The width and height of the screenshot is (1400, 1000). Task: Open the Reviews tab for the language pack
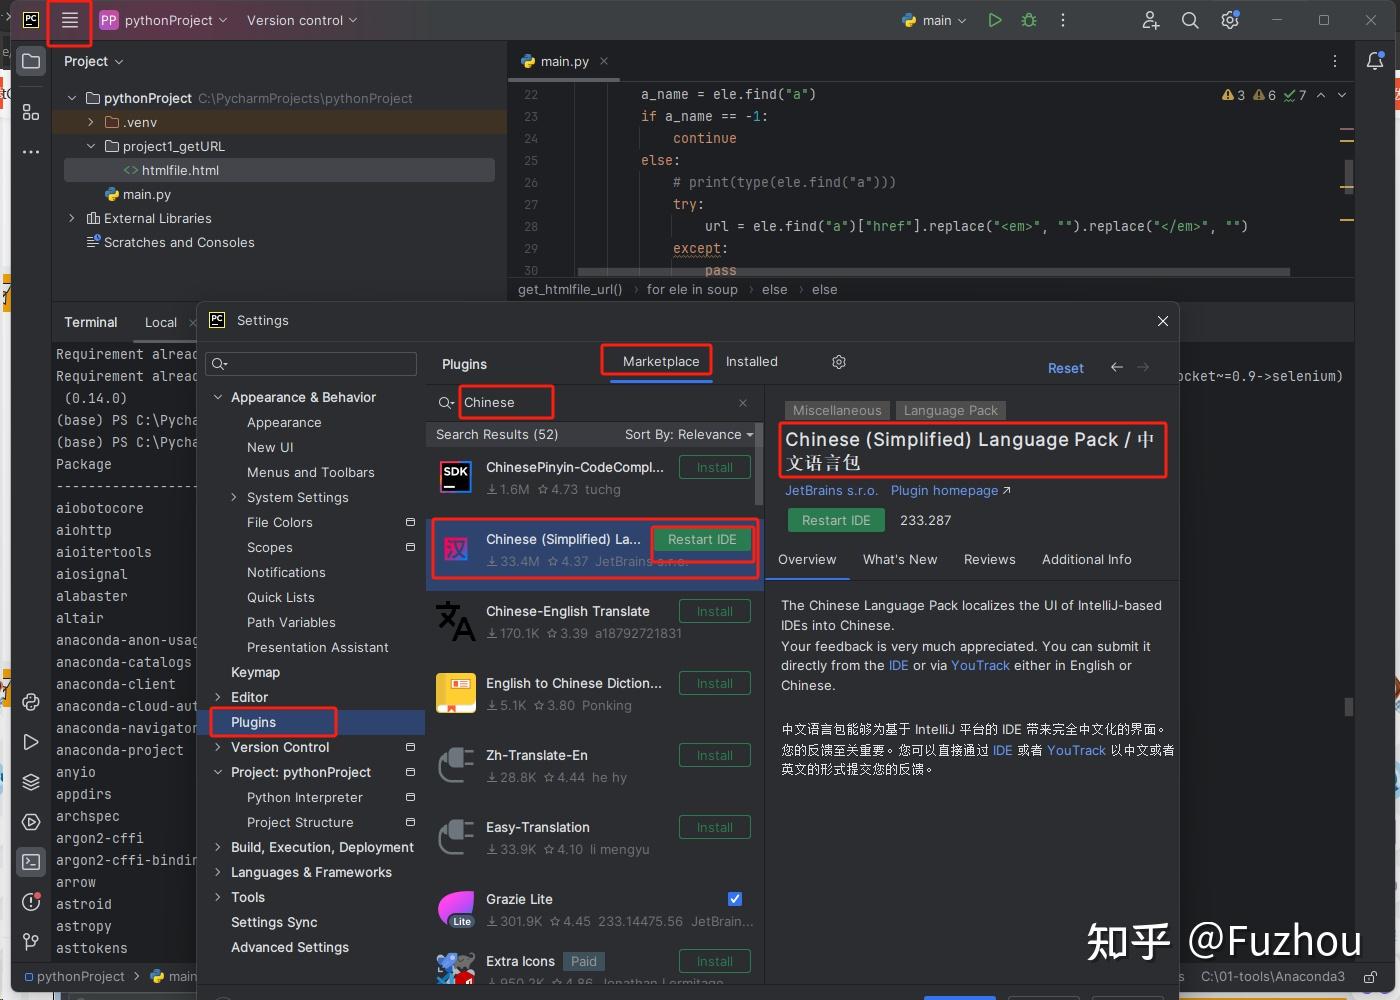(x=989, y=560)
